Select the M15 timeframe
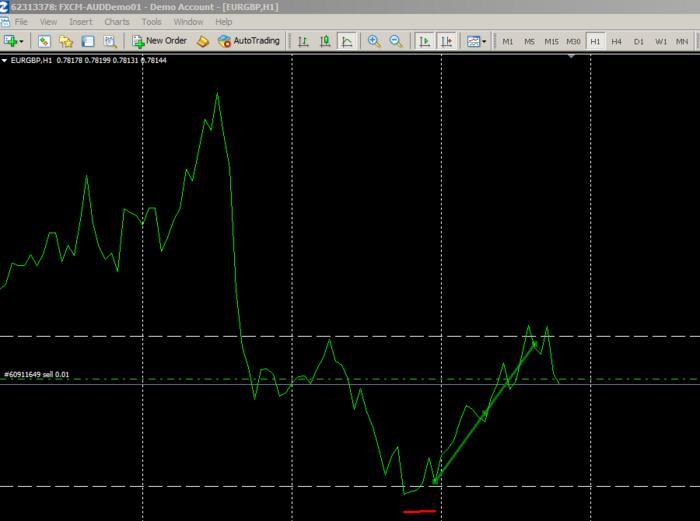700x521 pixels. point(551,41)
